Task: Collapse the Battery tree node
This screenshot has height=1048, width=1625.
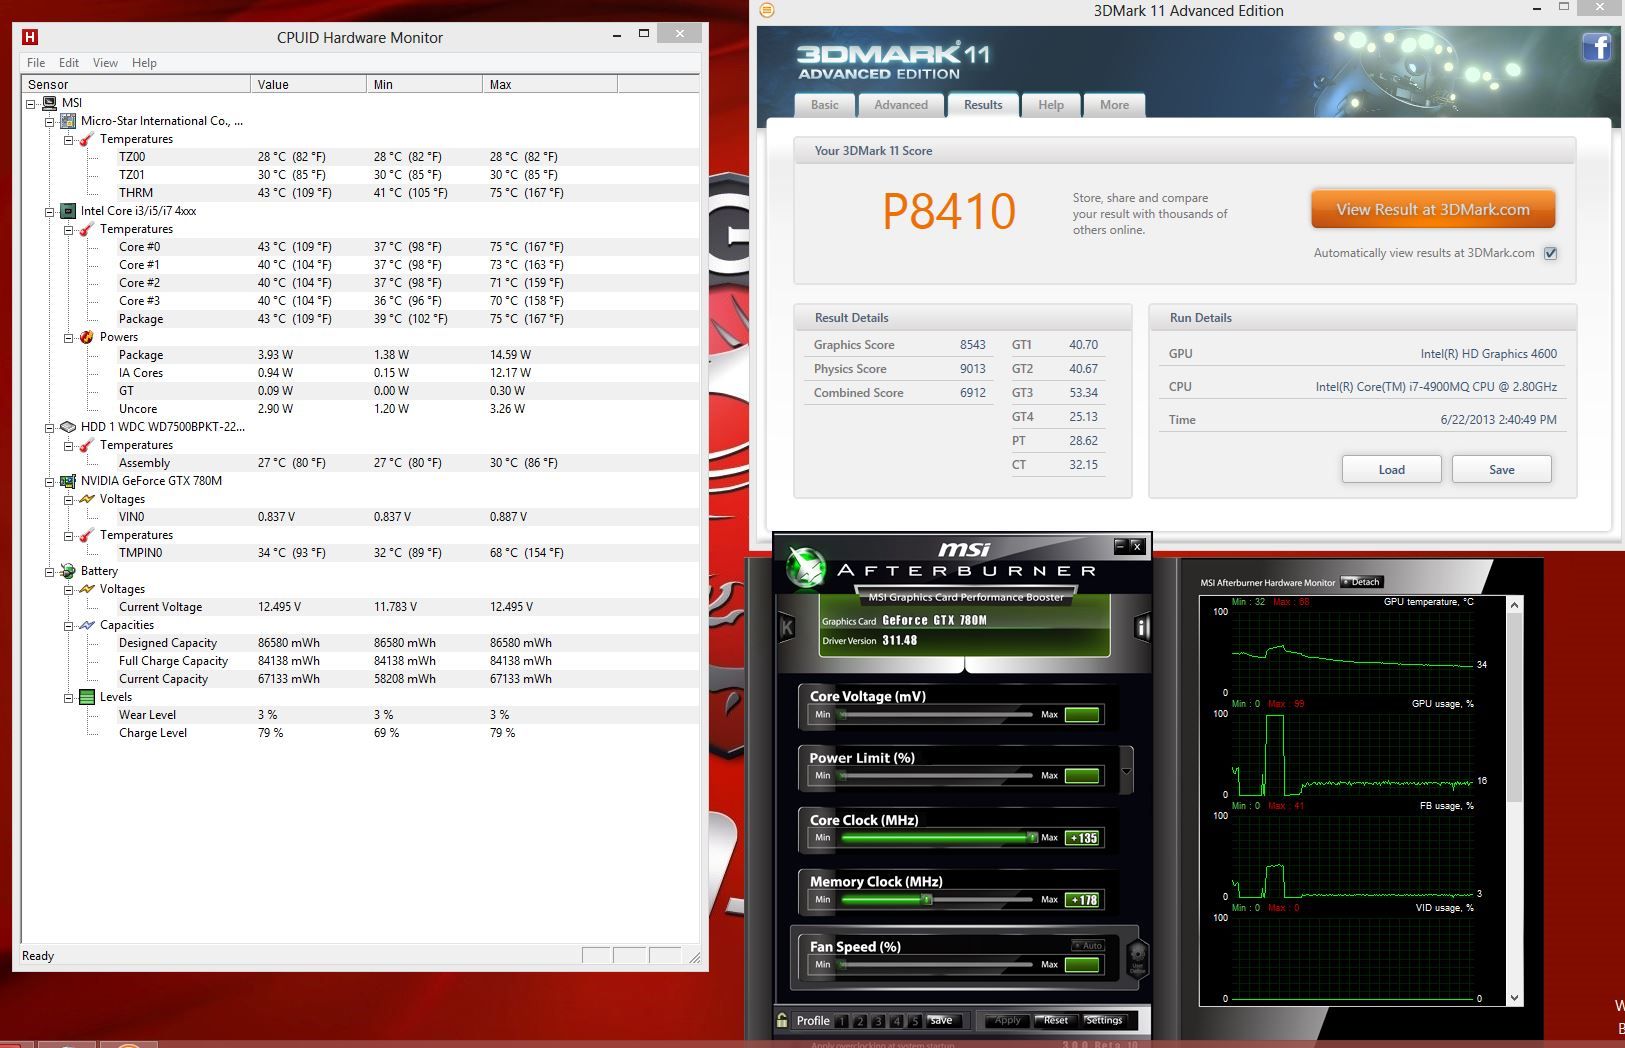Action: coord(50,571)
